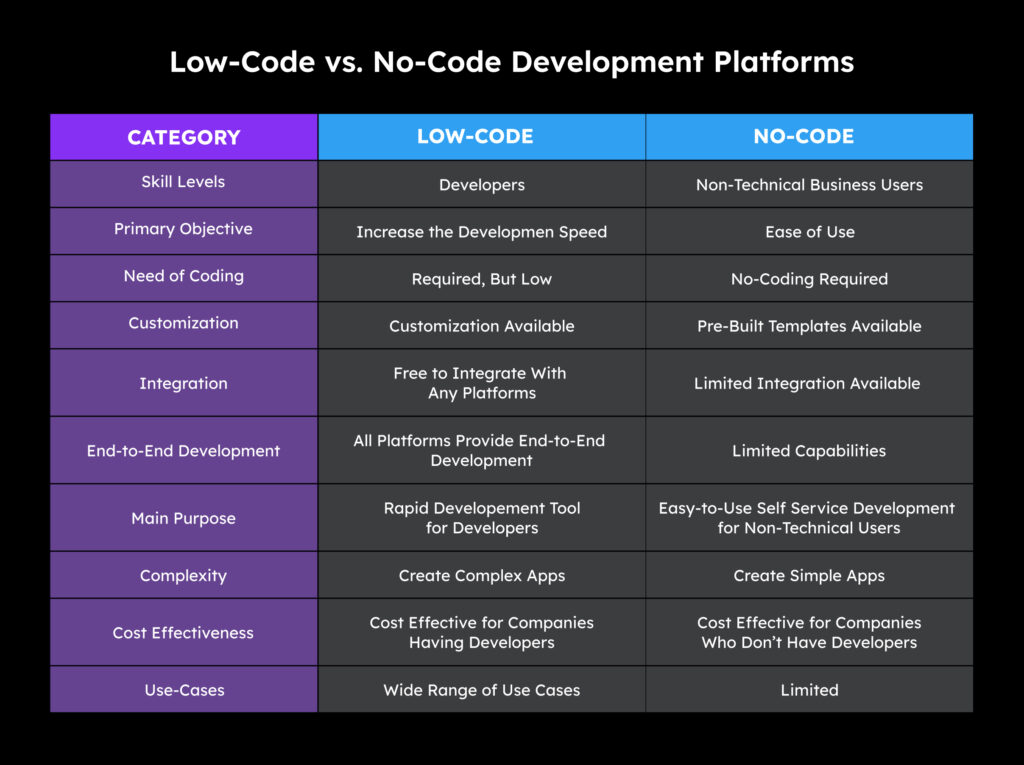Select the LOW-CODE column header
The height and width of the screenshot is (765, 1024).
(482, 137)
